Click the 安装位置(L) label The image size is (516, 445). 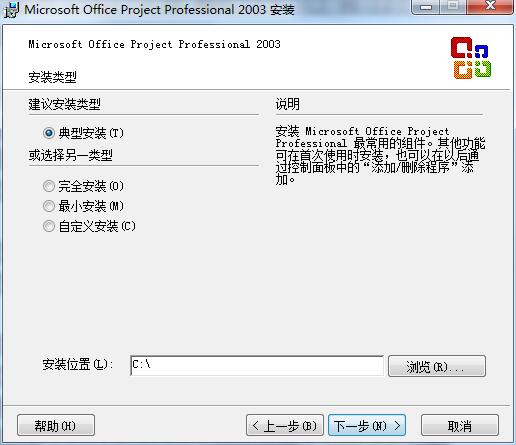pyautogui.click(x=78, y=364)
